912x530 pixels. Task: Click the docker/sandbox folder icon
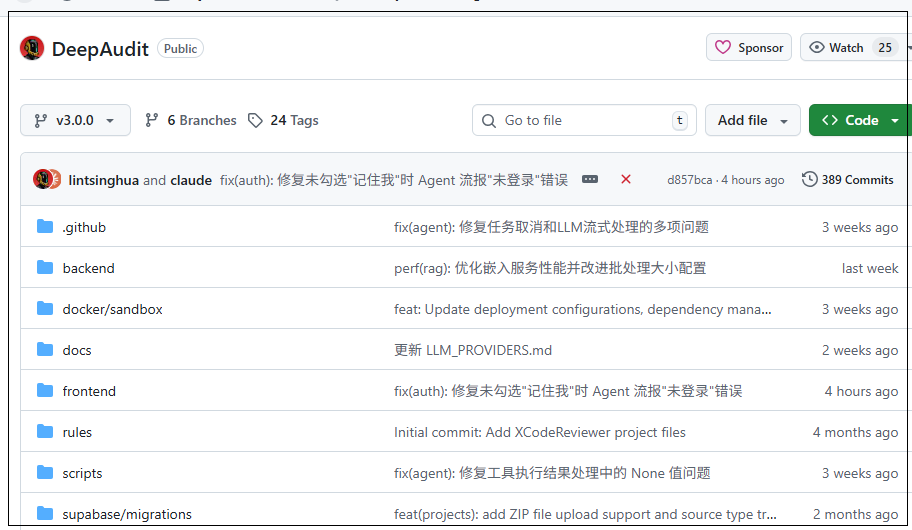pyautogui.click(x=45, y=308)
